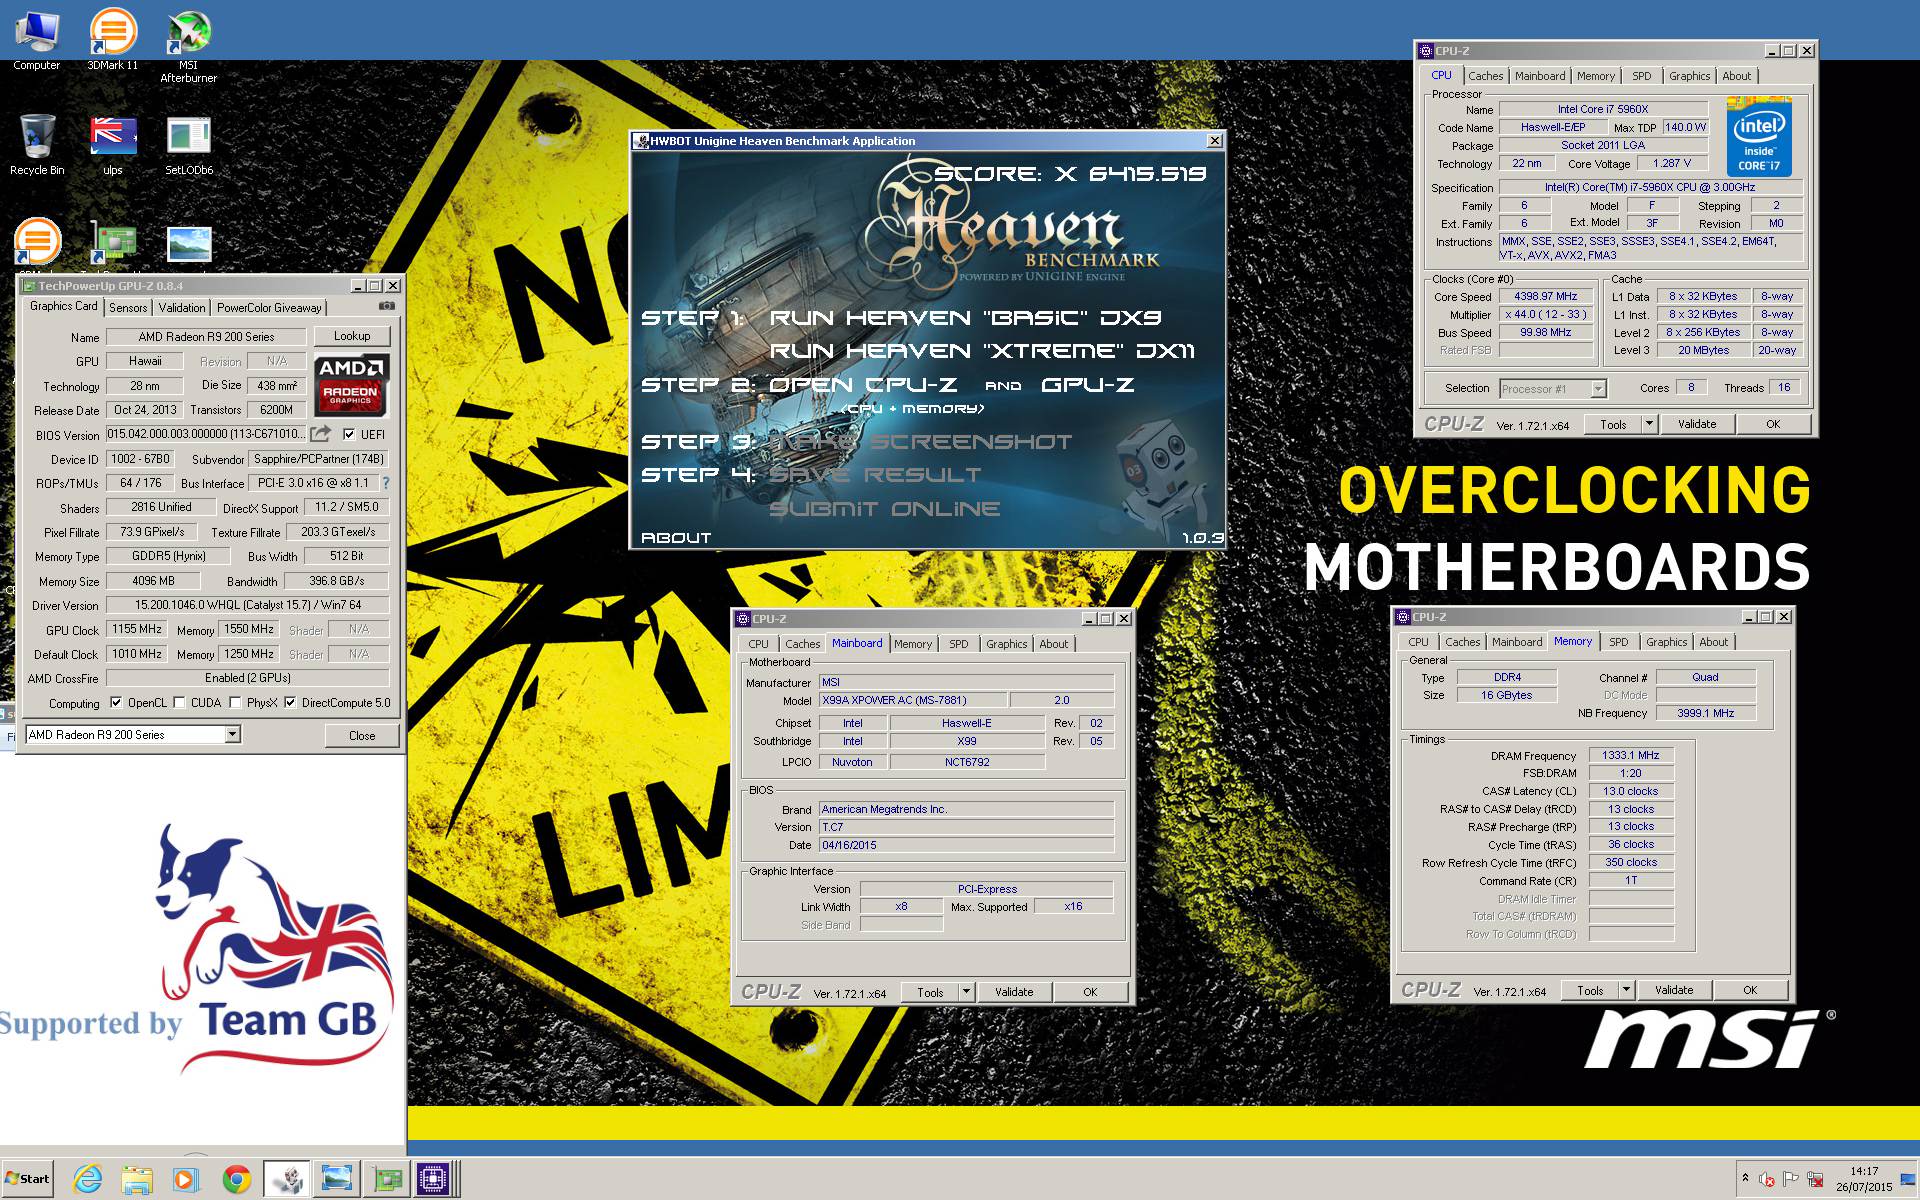Viewport: 1920px width, 1200px height.
Task: Click Tools button in CPU-Z Memory window
Action: (x=1590, y=990)
